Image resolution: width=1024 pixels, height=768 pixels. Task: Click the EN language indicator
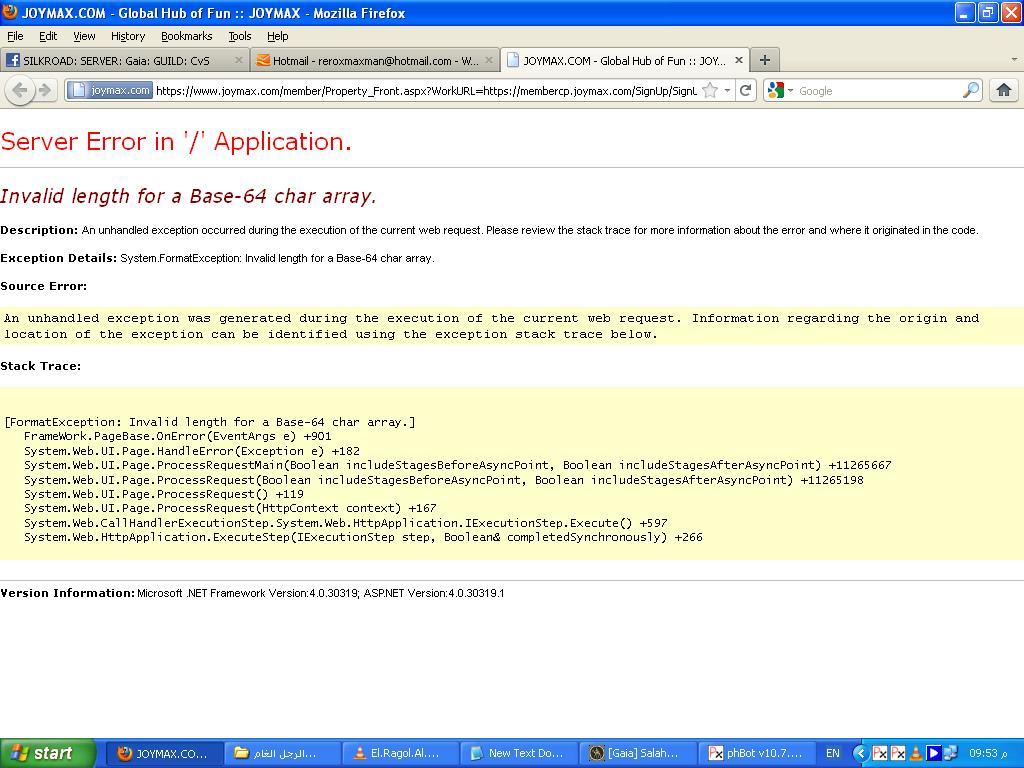coord(833,753)
